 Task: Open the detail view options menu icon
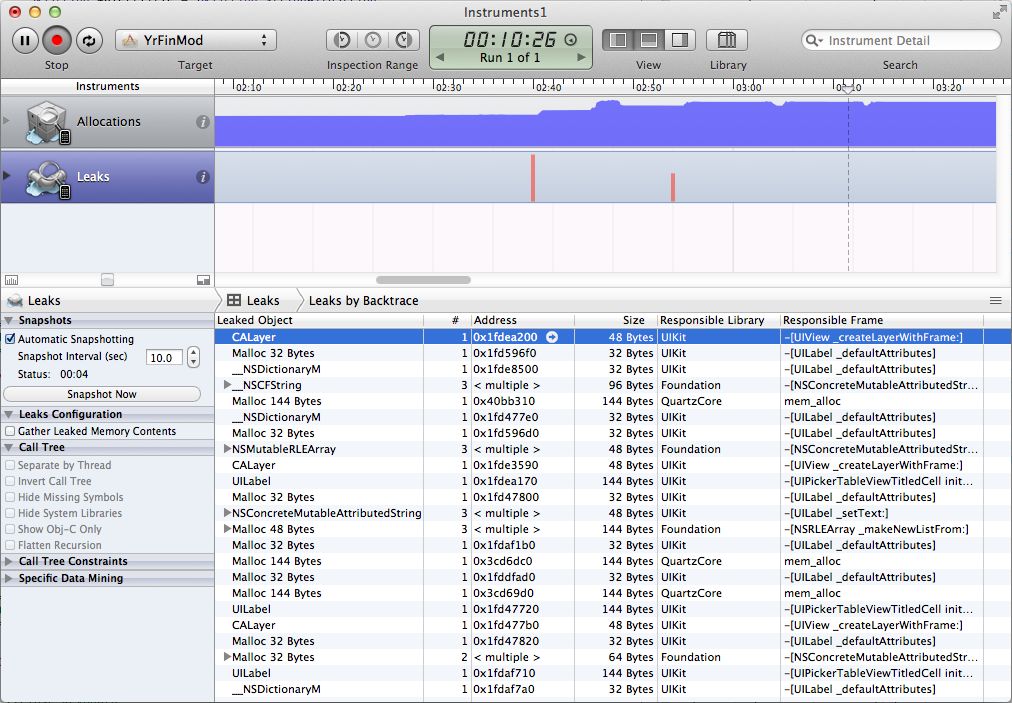[996, 301]
